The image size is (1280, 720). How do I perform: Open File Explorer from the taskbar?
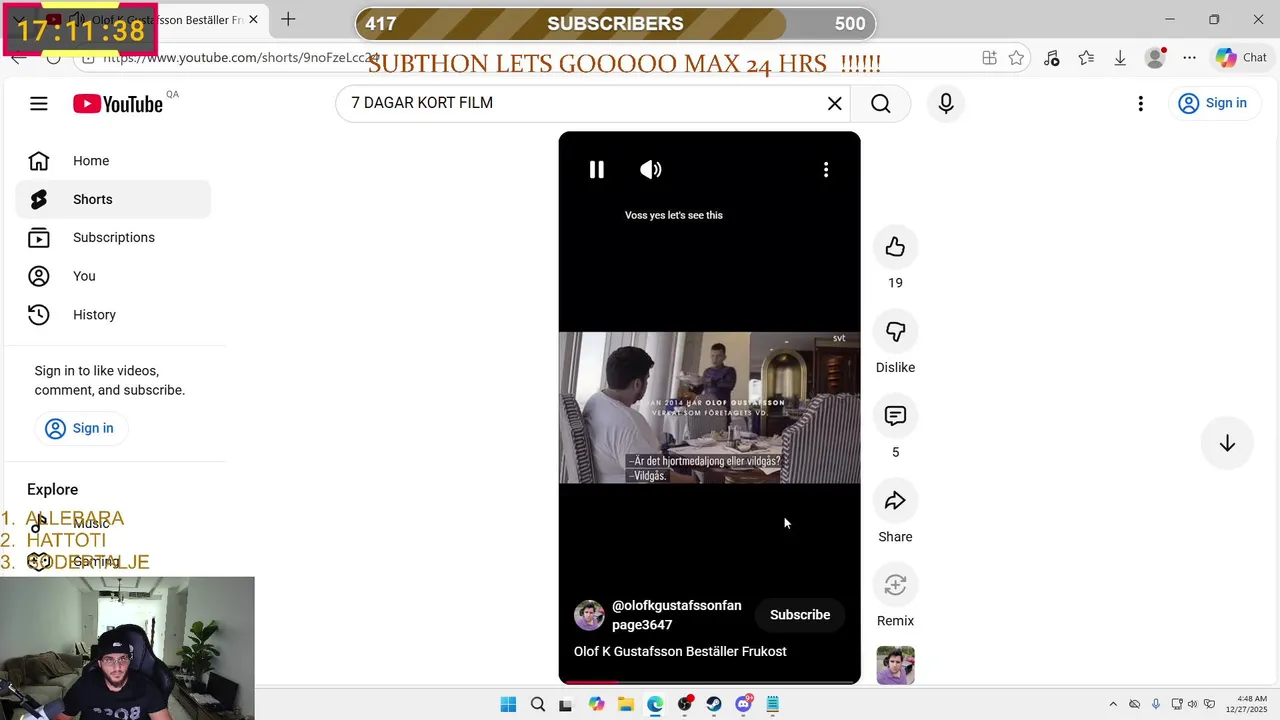click(626, 704)
